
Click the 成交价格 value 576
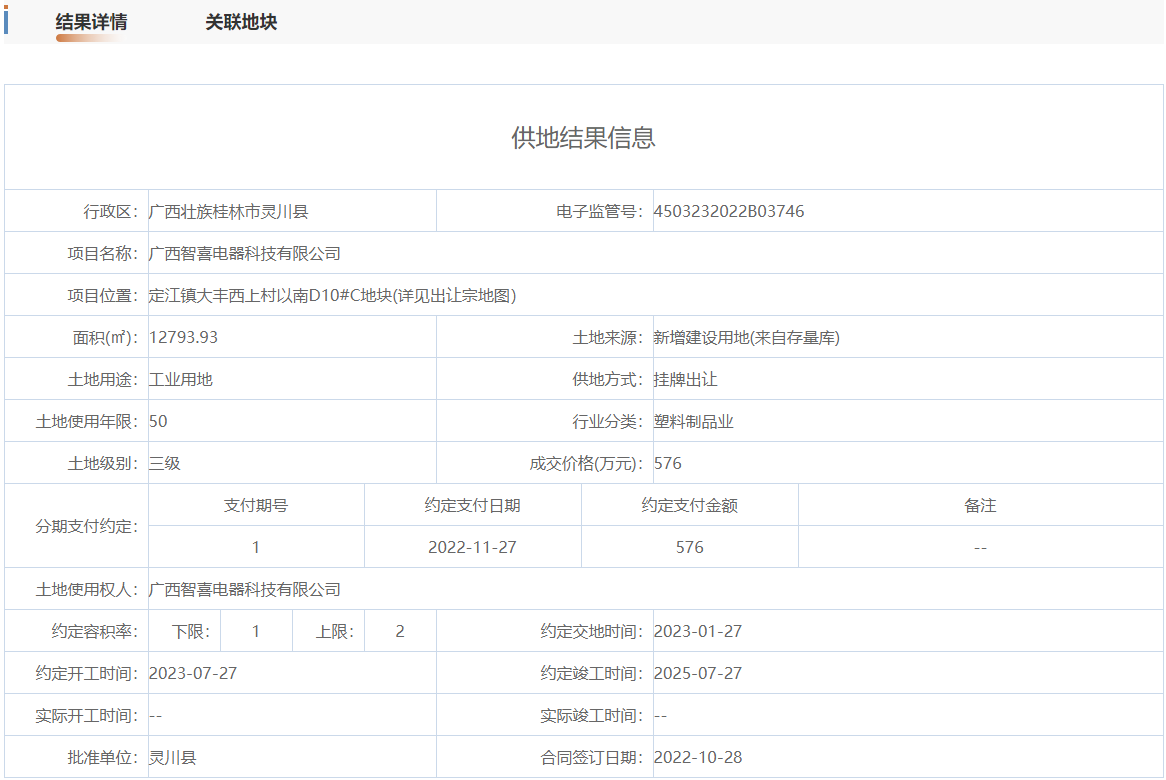coord(668,464)
